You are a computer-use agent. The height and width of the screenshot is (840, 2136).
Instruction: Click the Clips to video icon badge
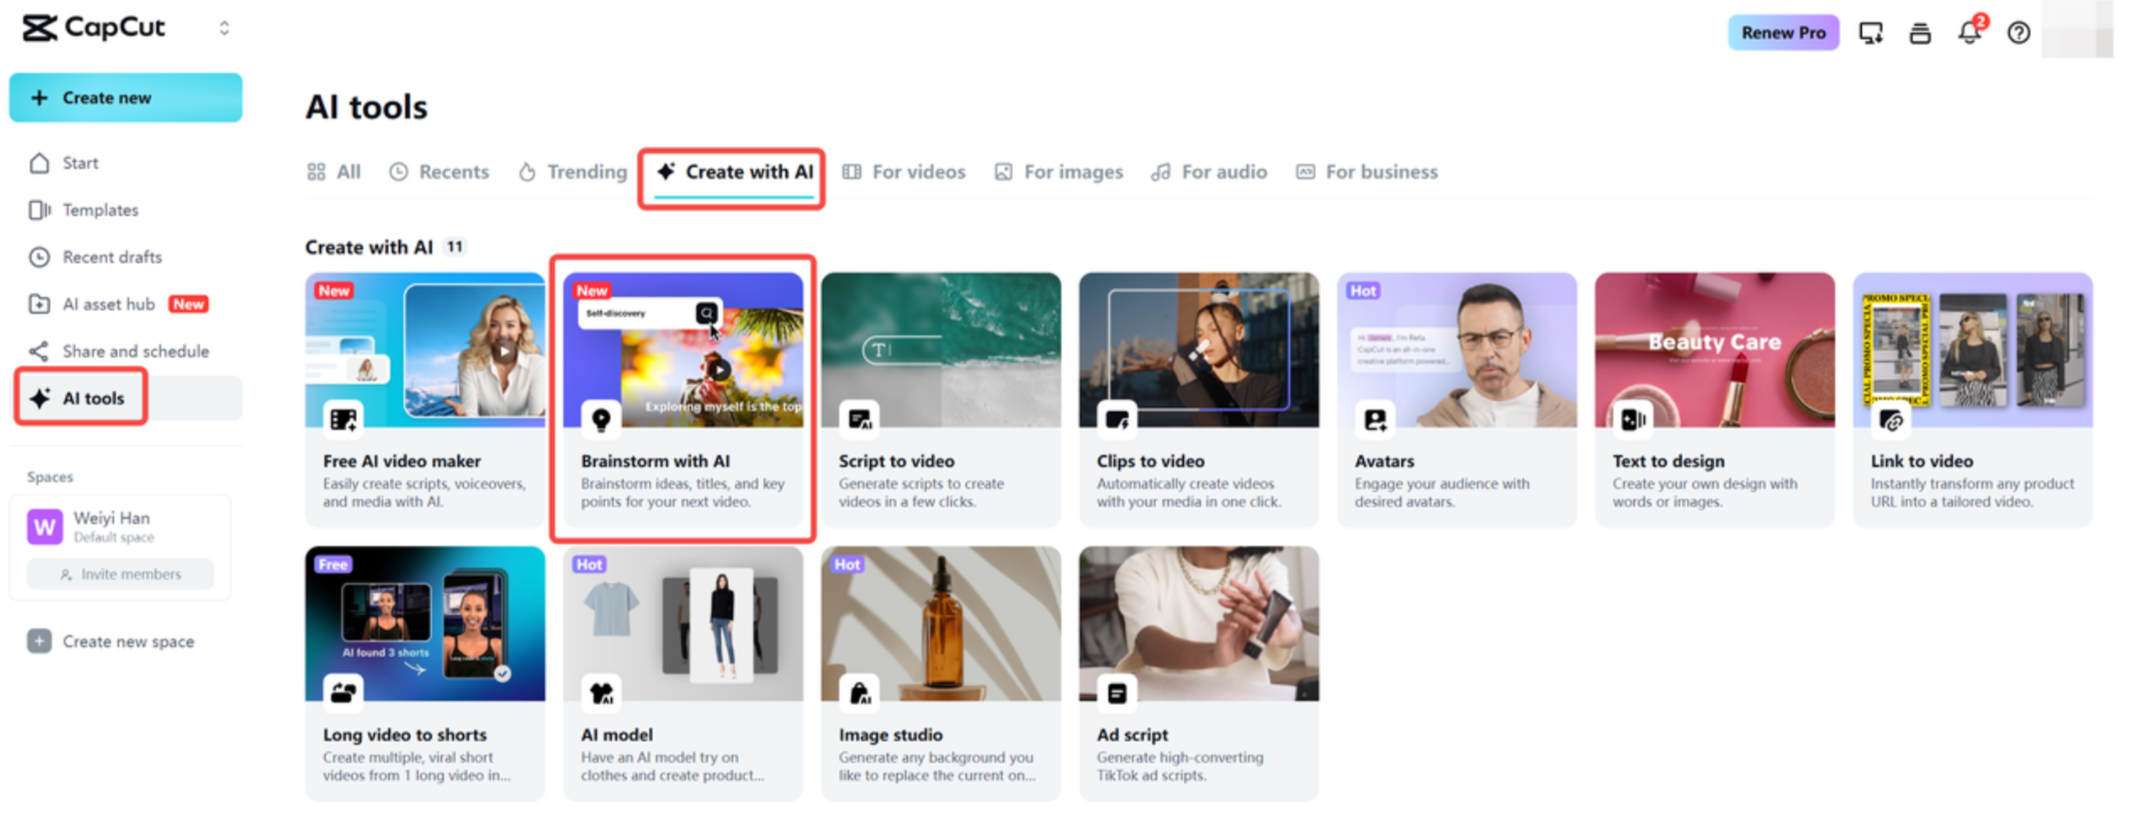click(1117, 419)
